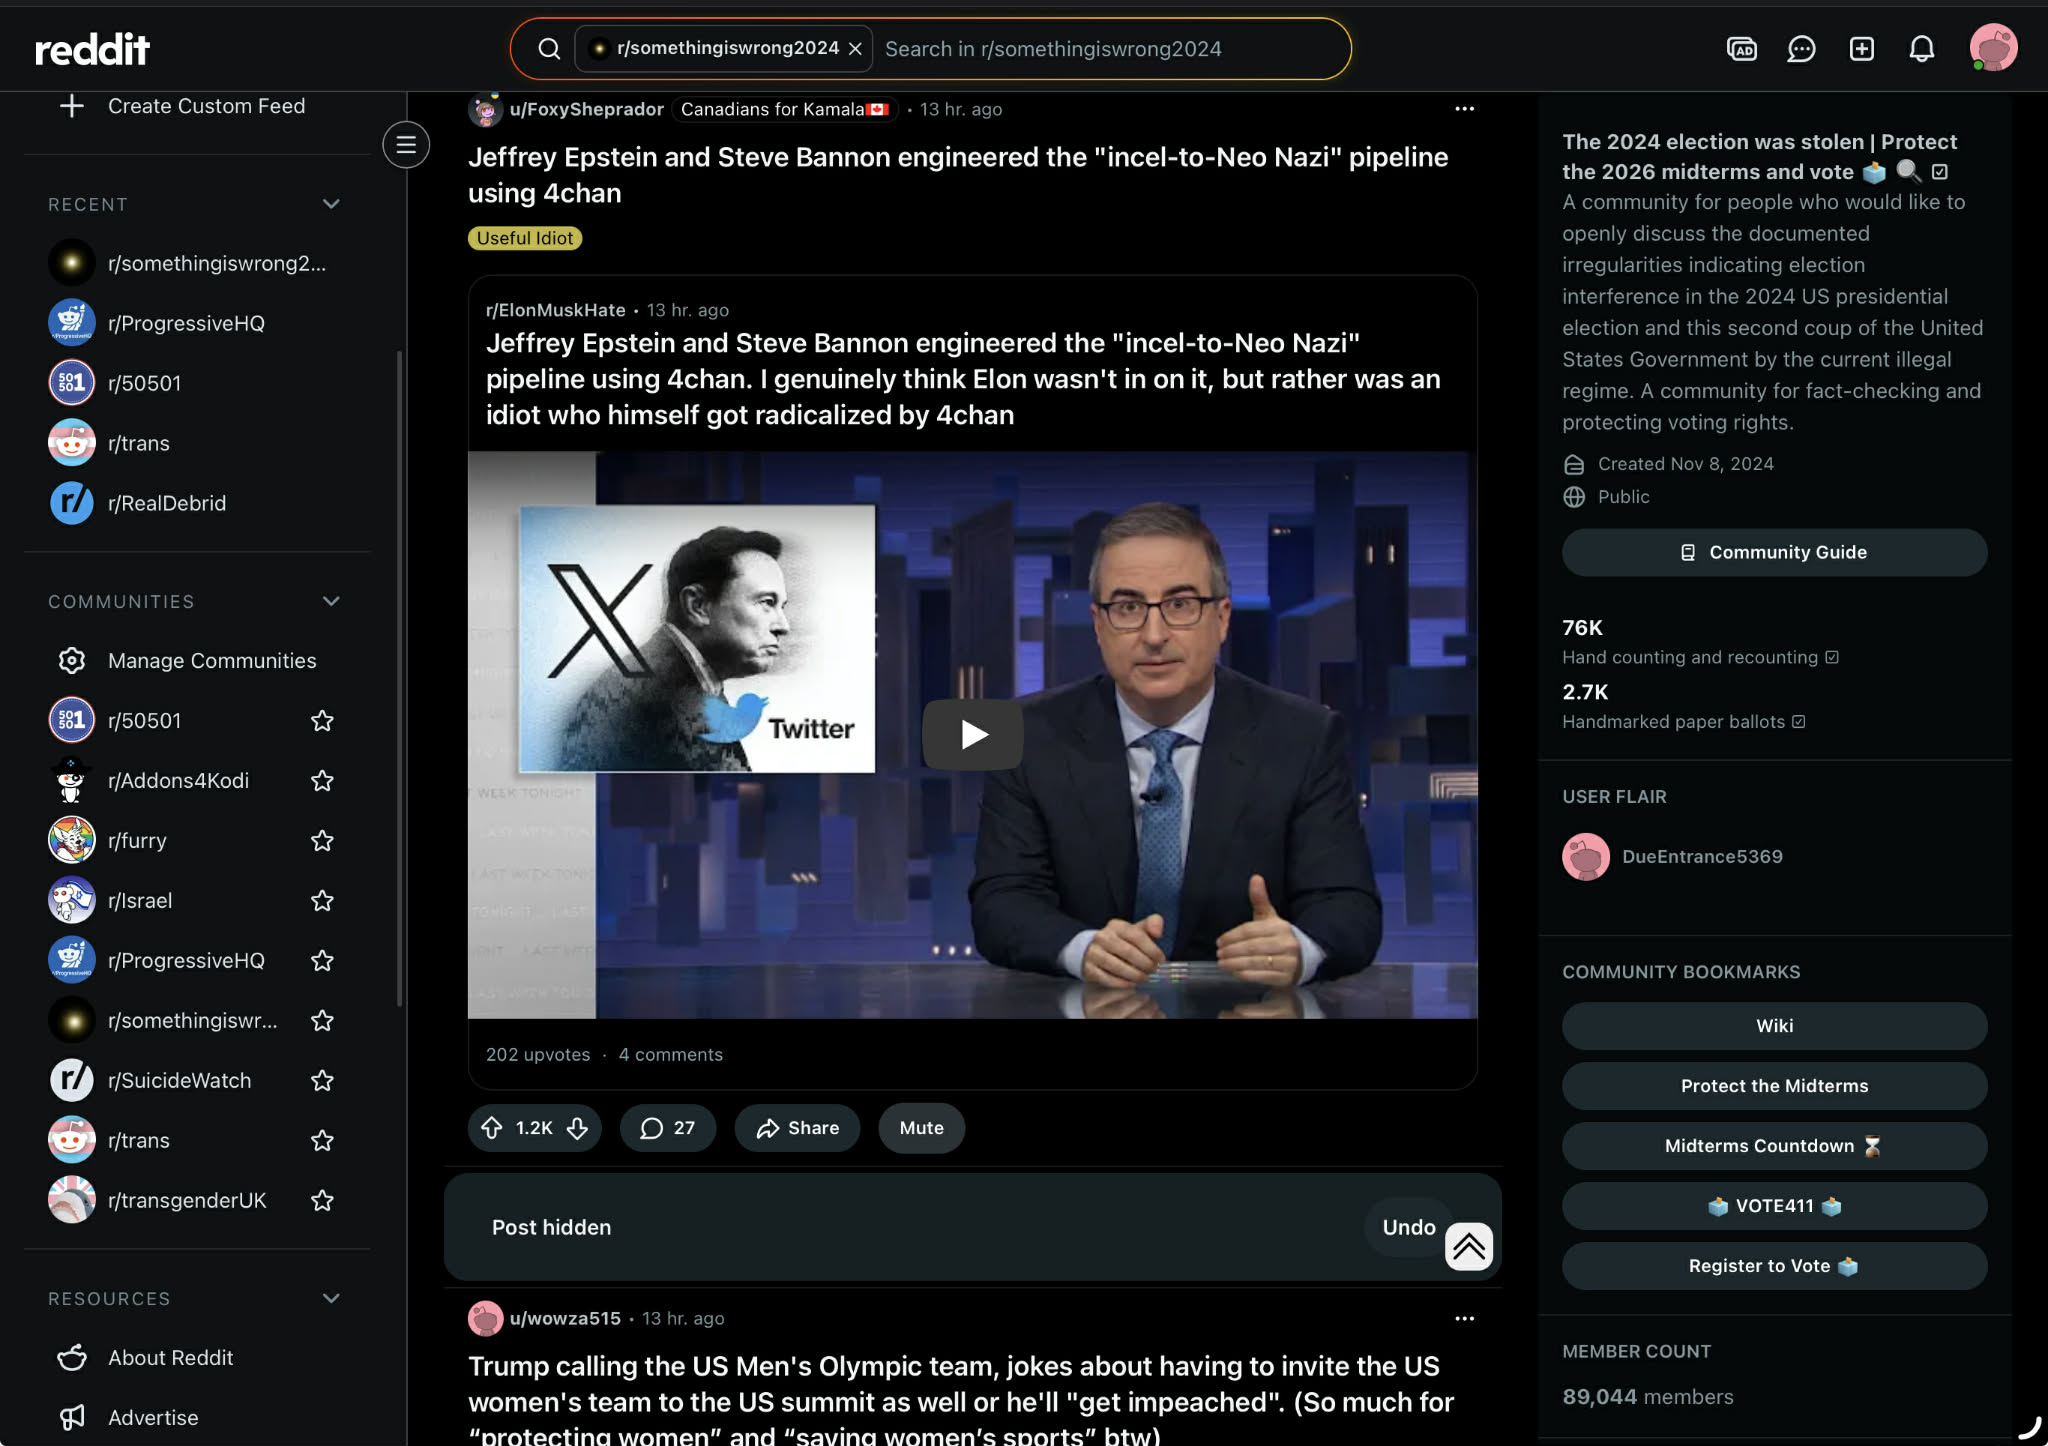Image resolution: width=2048 pixels, height=1446 pixels.
Task: Play the John Oliver video
Action: [x=972, y=735]
